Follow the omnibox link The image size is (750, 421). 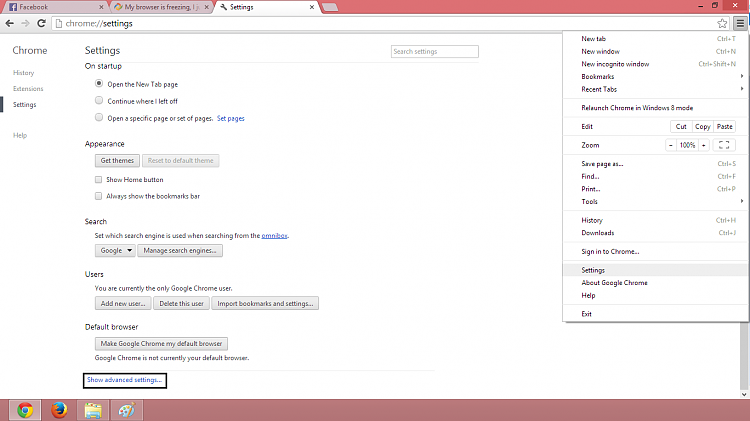pyautogui.click(x=275, y=235)
